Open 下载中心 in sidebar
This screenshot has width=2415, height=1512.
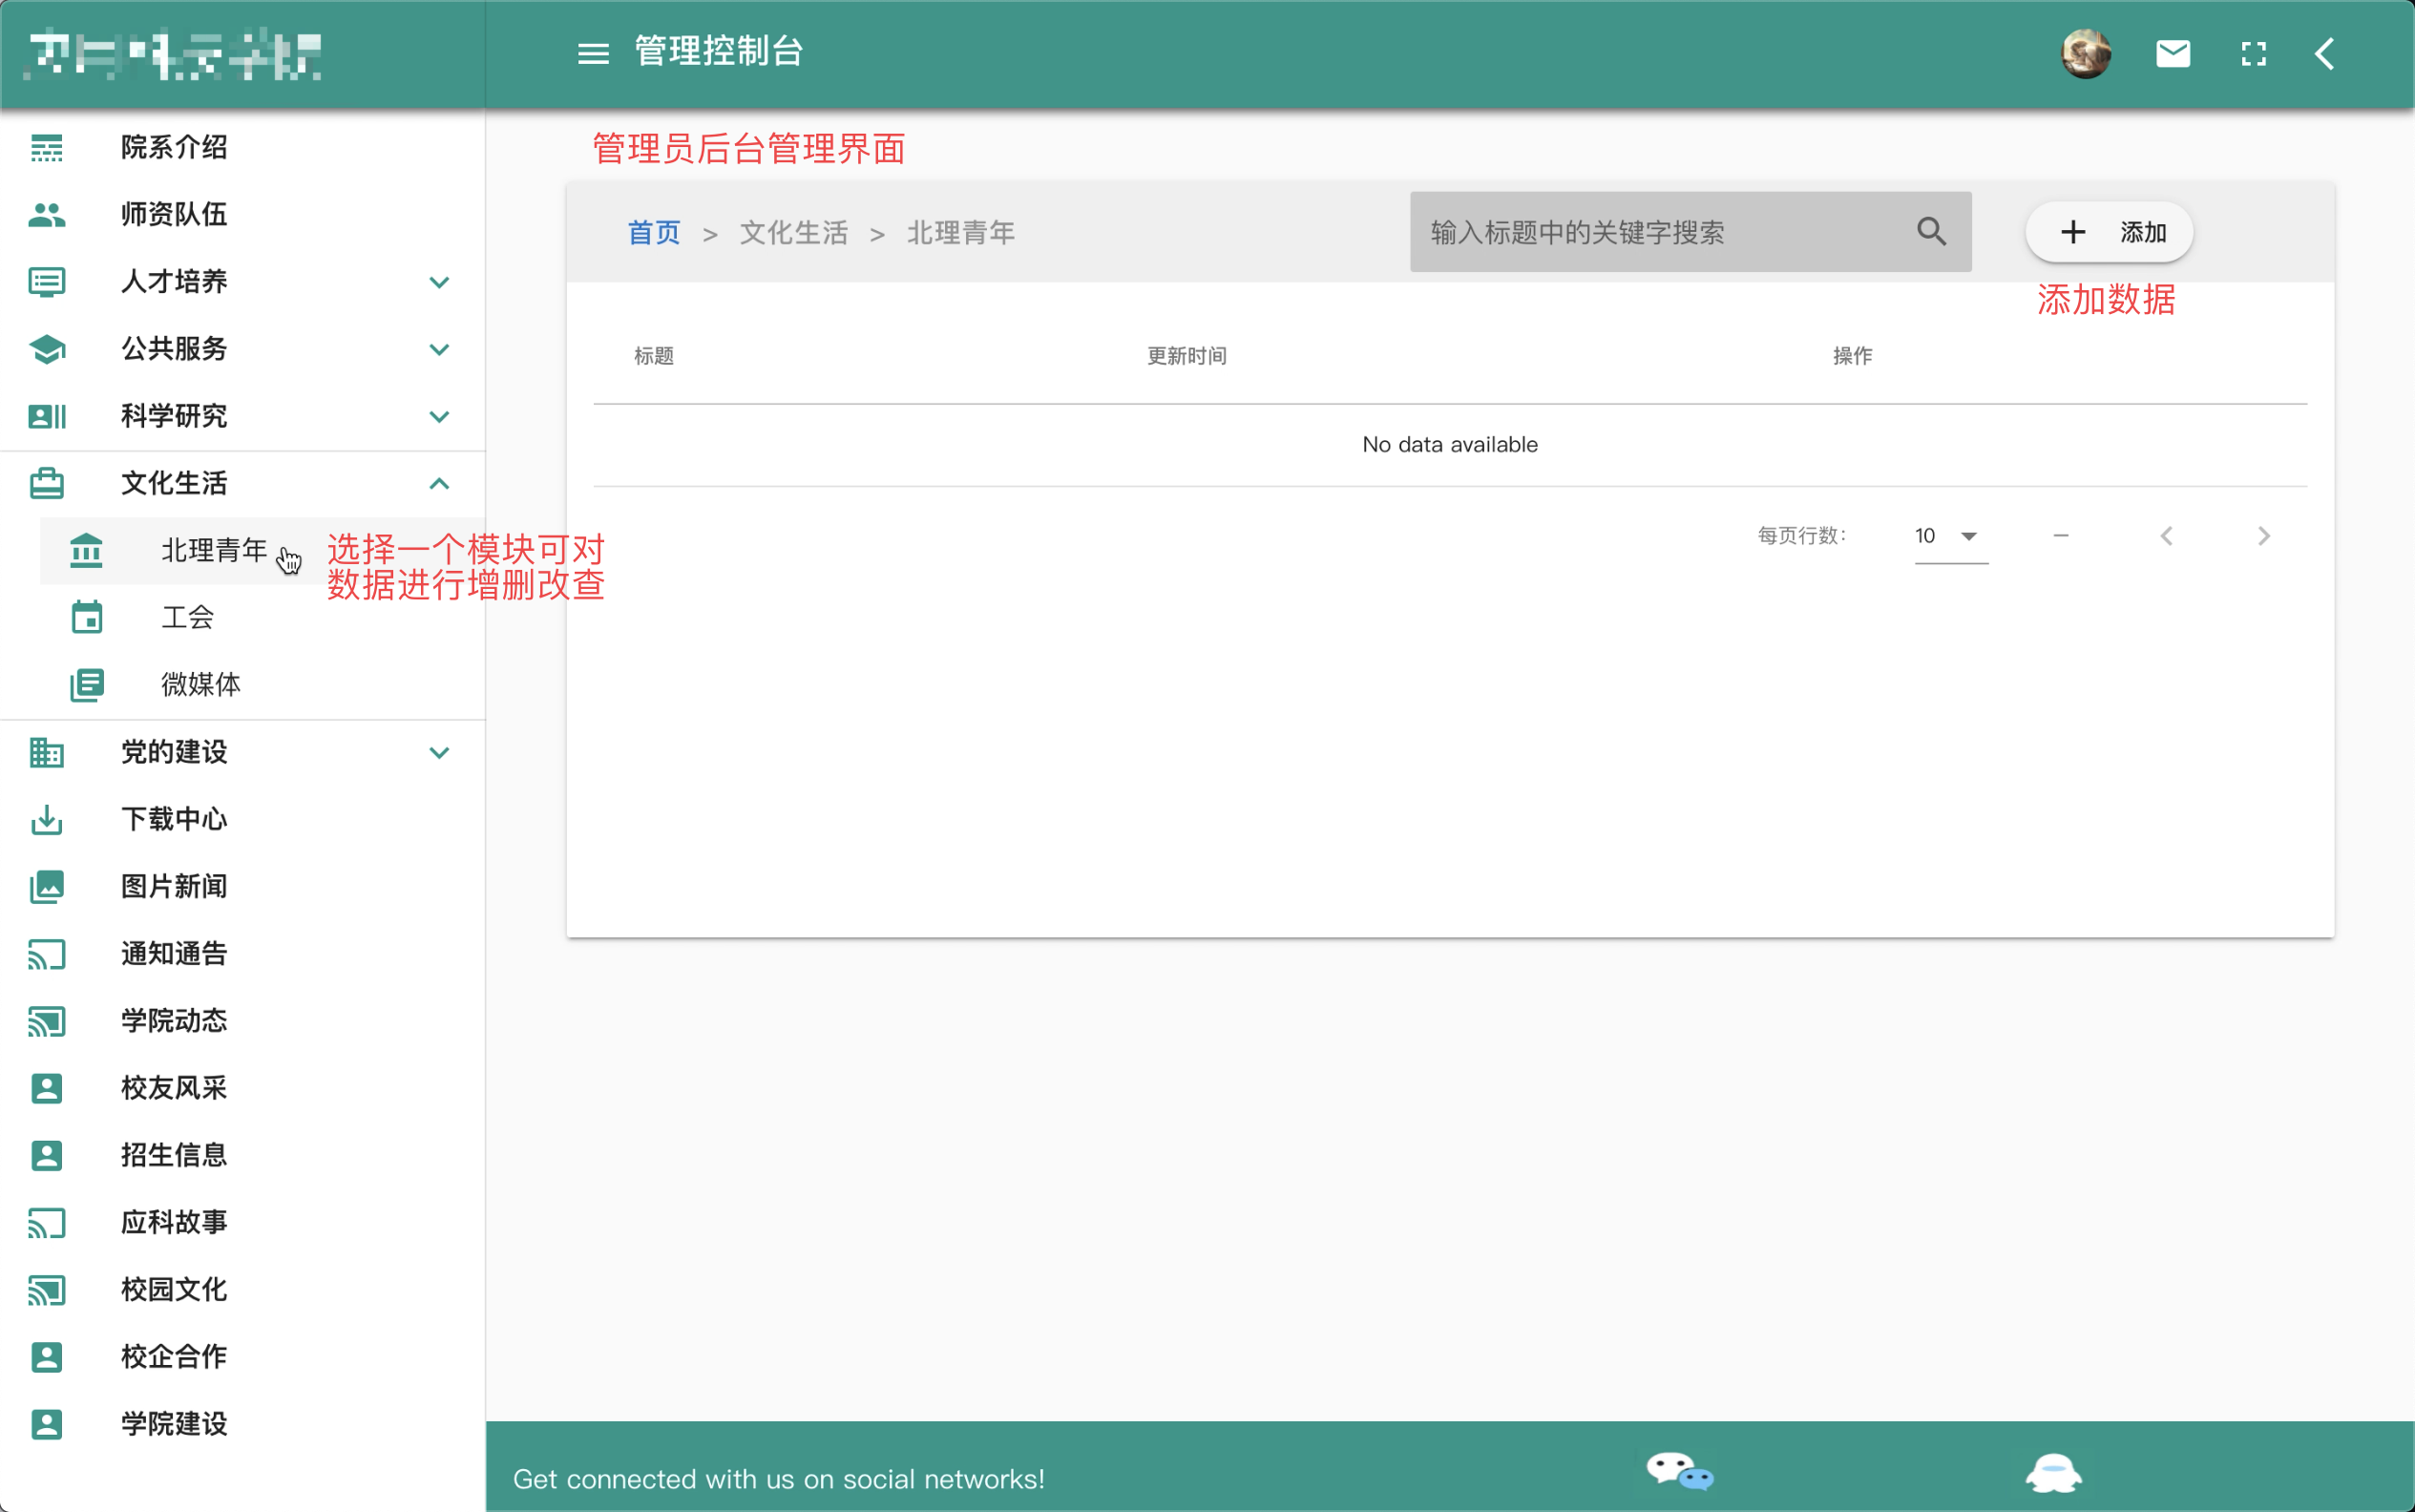click(174, 819)
